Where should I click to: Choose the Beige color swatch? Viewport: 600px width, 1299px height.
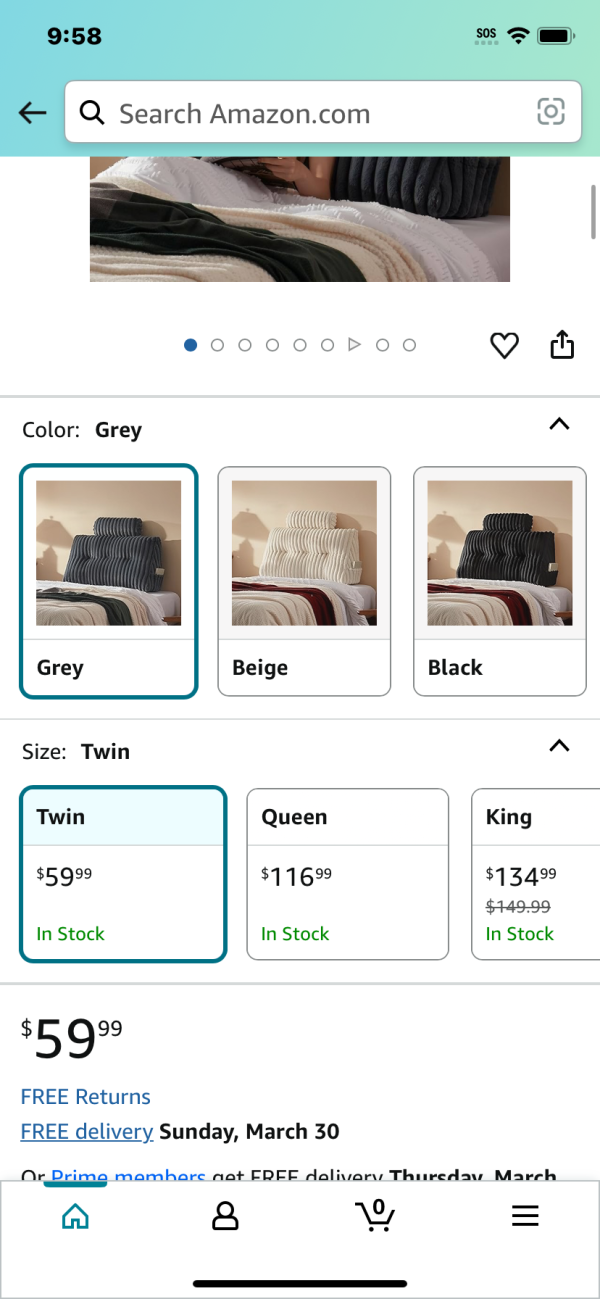pos(304,581)
